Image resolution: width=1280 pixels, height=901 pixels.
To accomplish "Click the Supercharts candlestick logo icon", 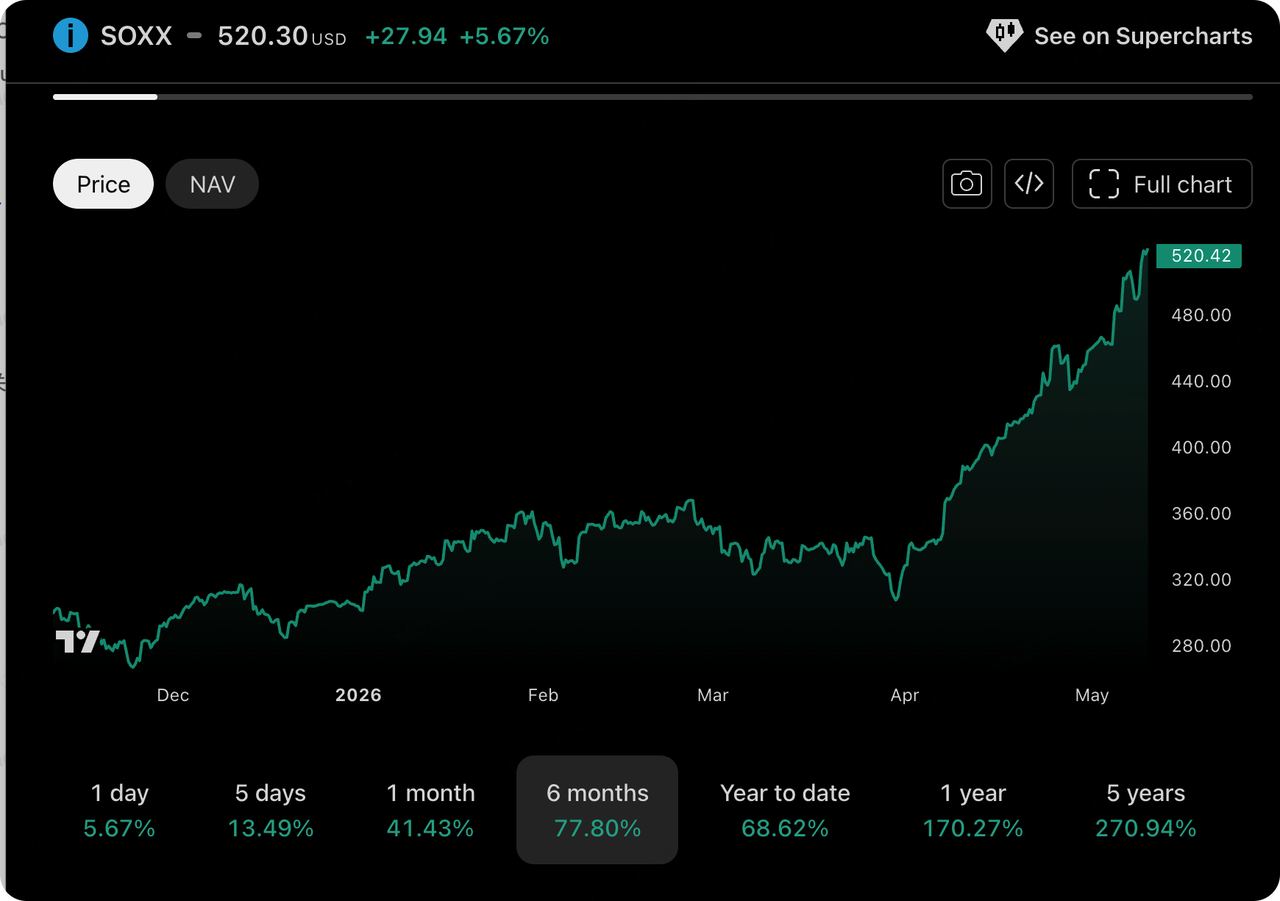I will click(1004, 36).
